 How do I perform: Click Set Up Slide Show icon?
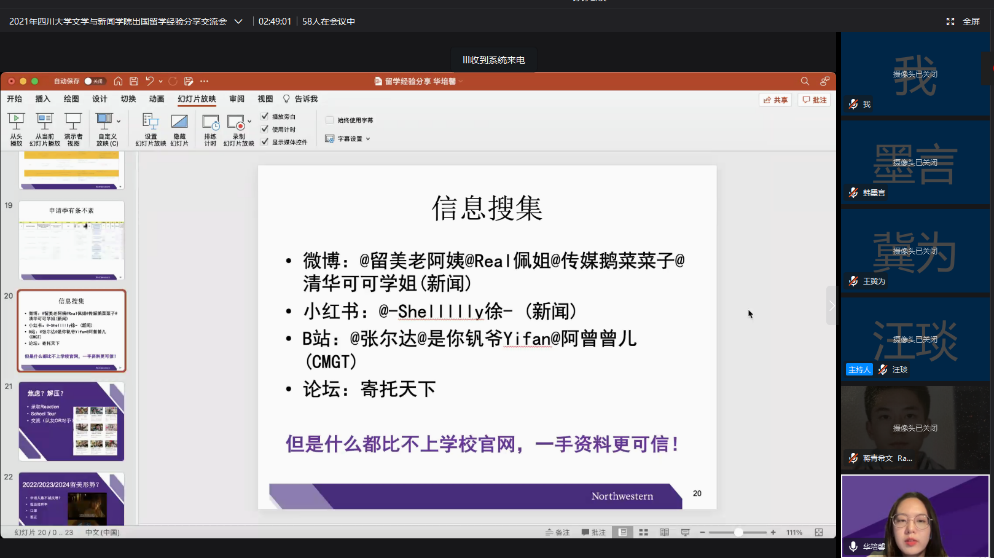pos(150,122)
